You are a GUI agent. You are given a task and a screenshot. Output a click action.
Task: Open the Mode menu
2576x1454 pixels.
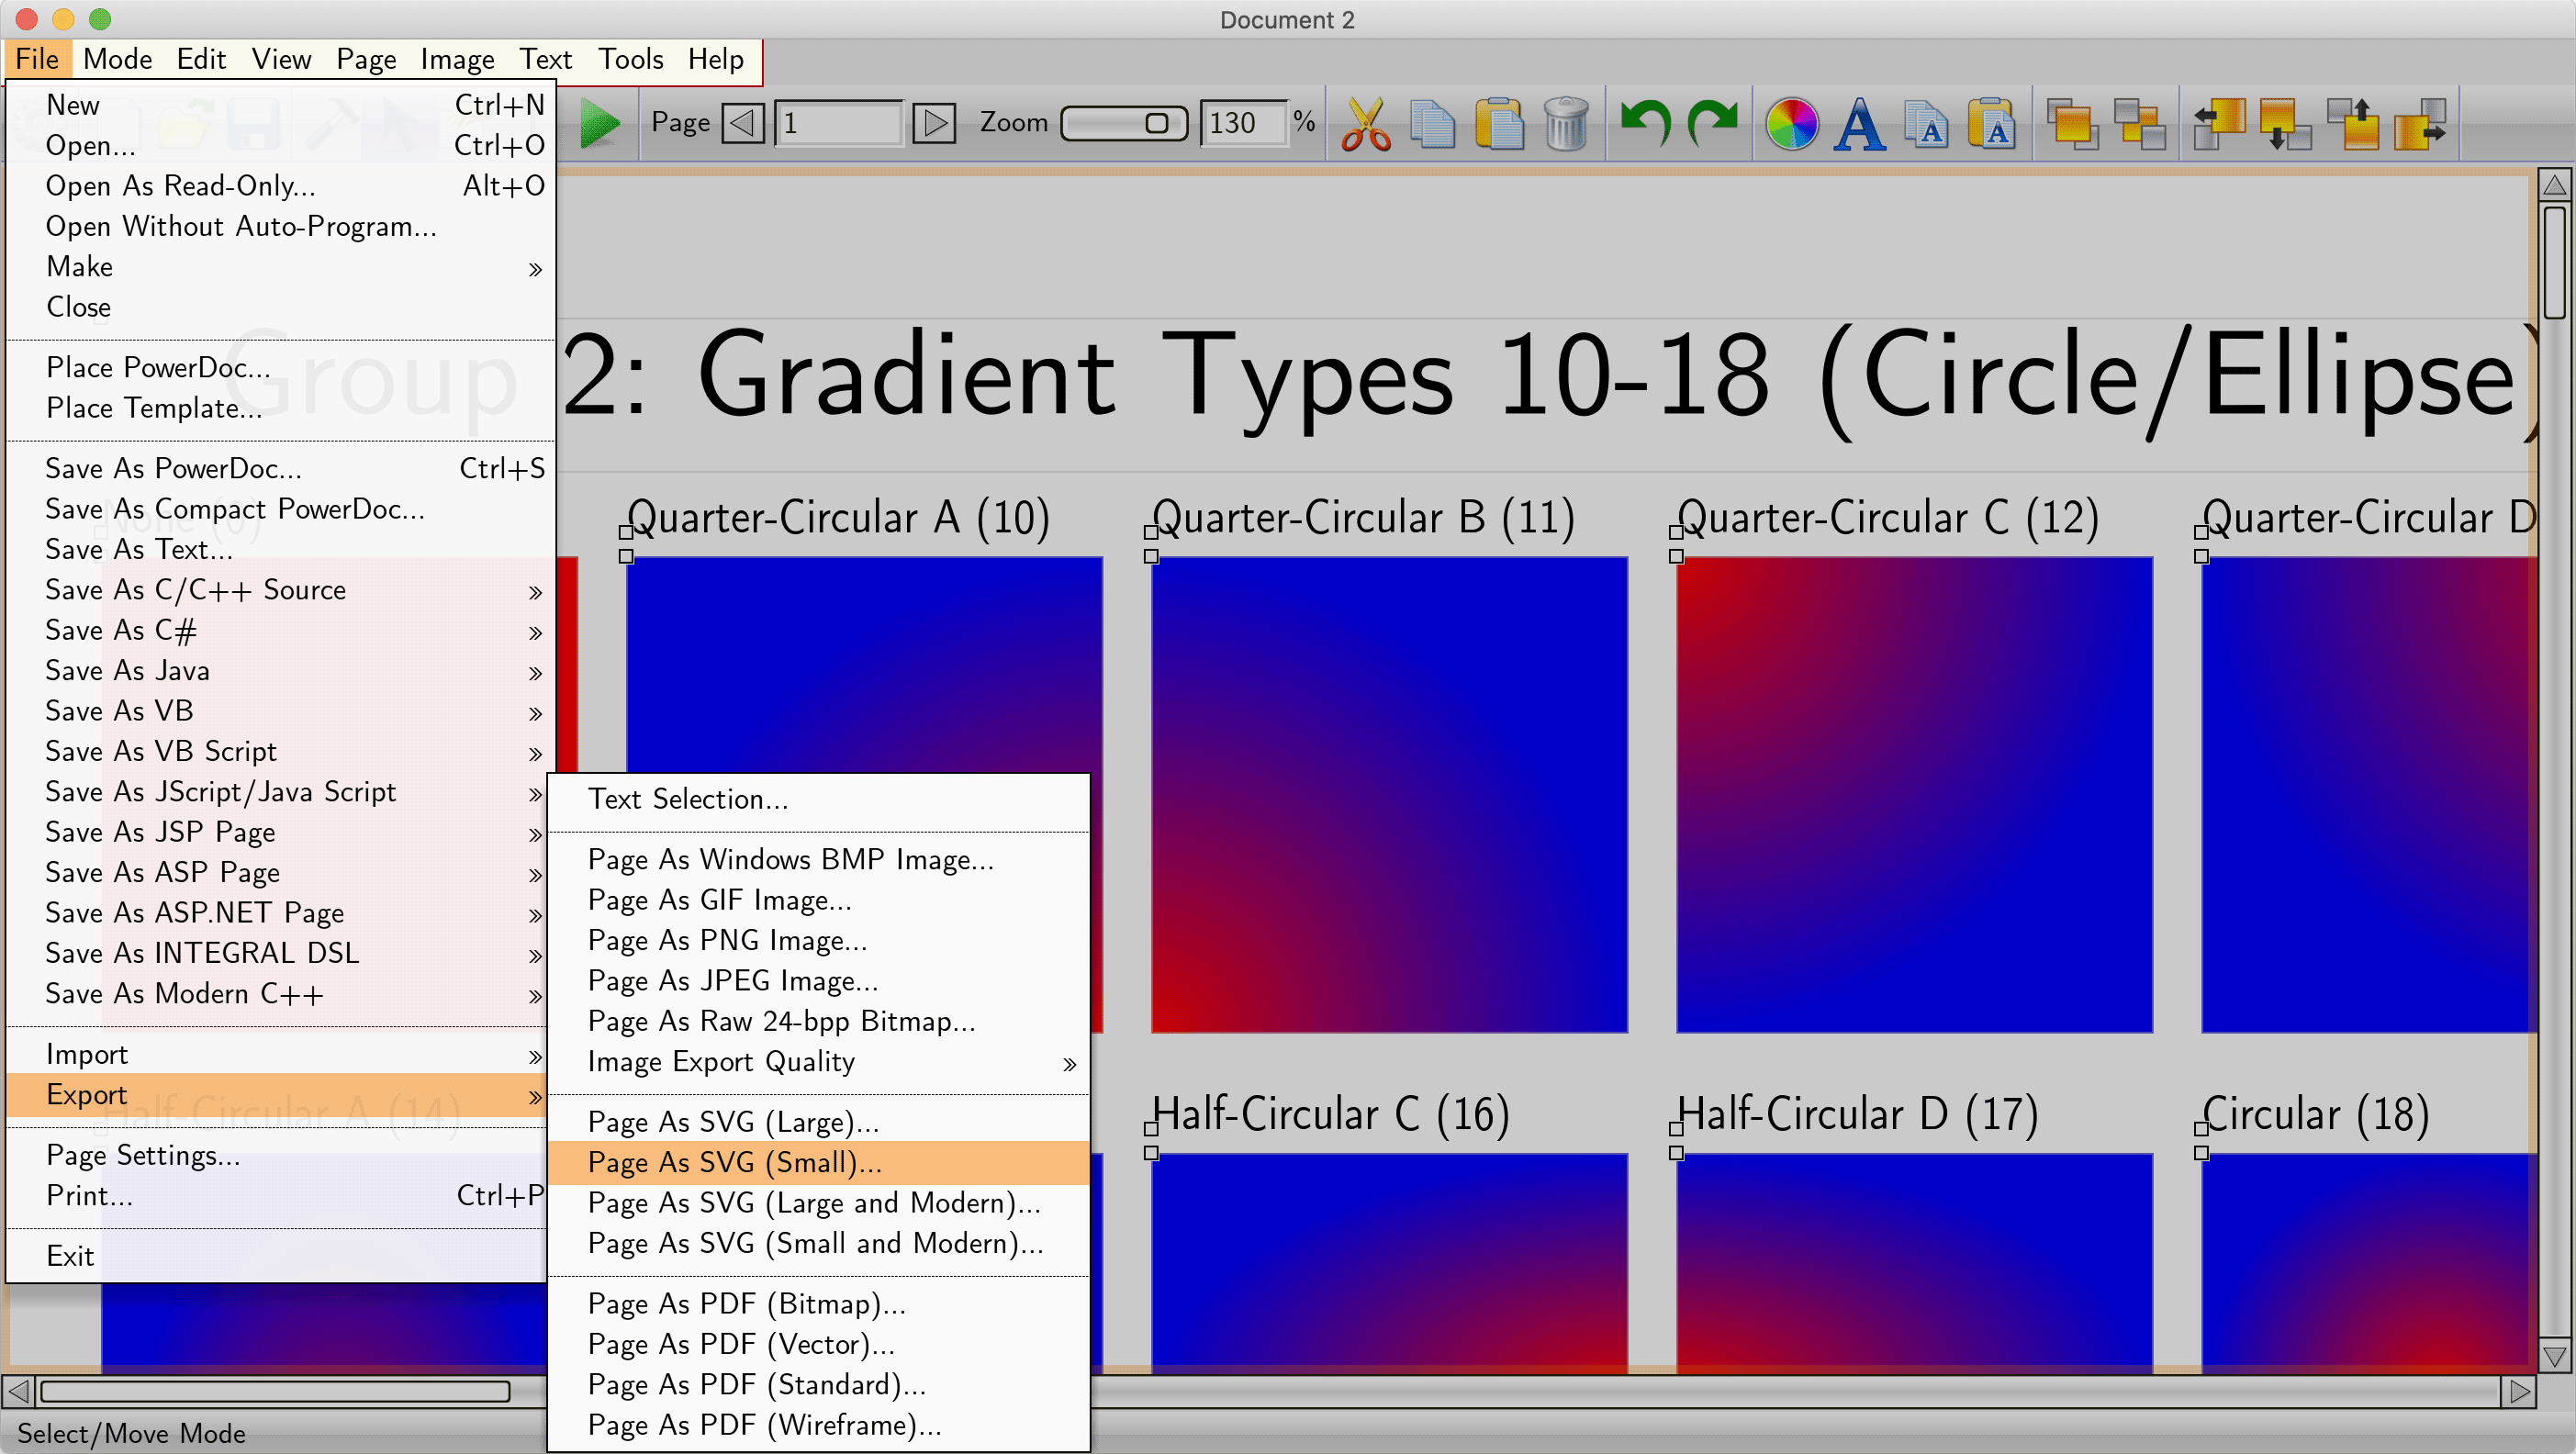click(117, 59)
